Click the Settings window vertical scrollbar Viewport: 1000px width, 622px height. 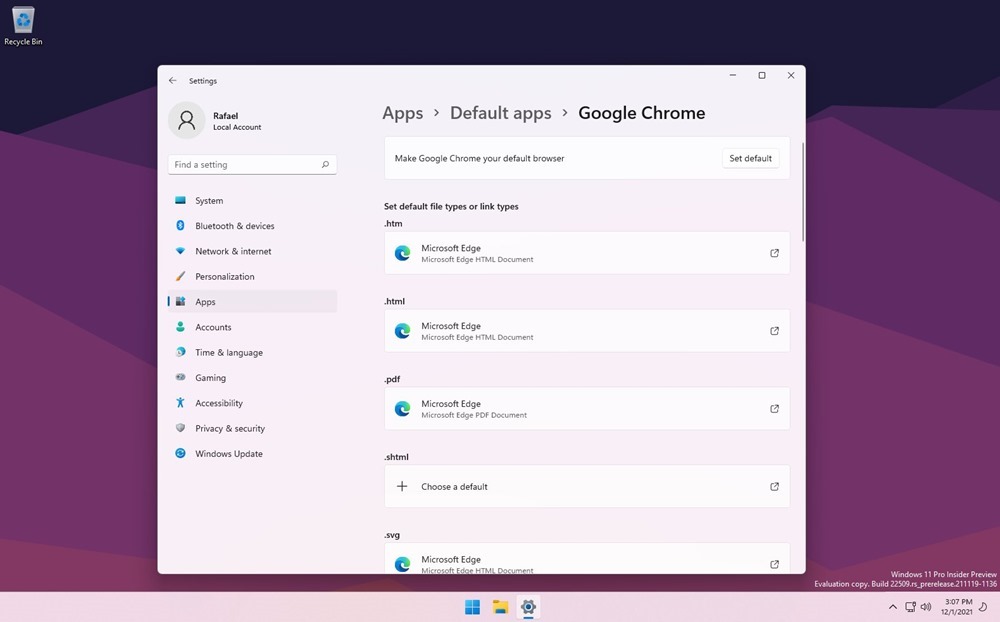[x=802, y=192]
